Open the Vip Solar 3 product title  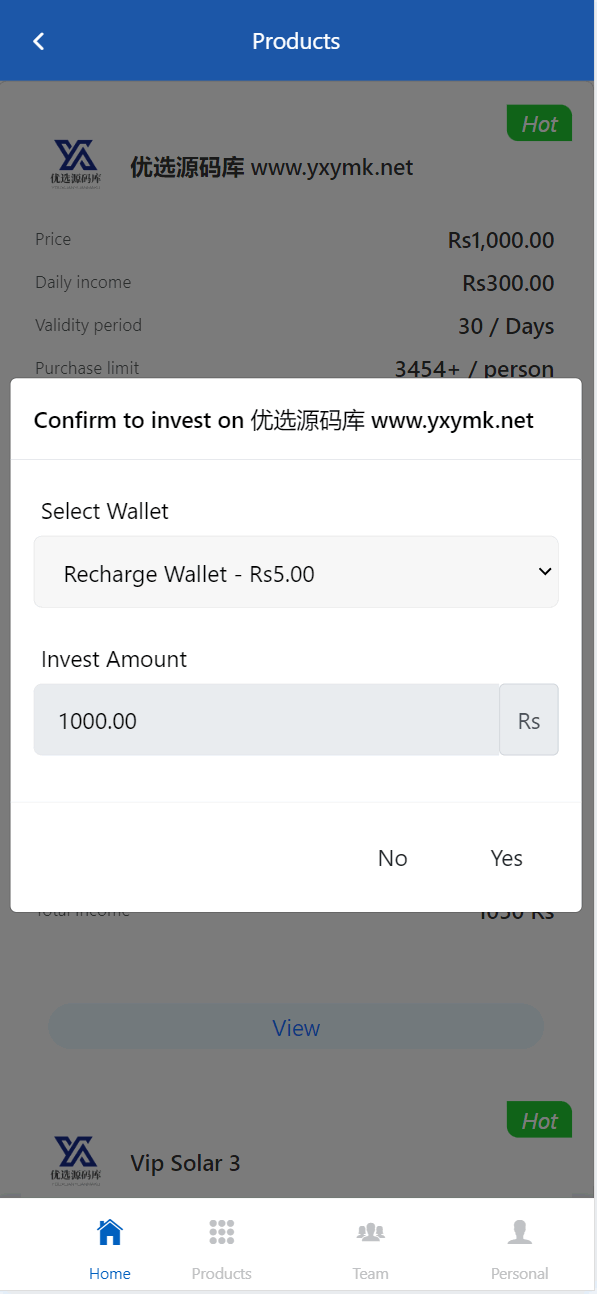pyautogui.click(x=185, y=1163)
